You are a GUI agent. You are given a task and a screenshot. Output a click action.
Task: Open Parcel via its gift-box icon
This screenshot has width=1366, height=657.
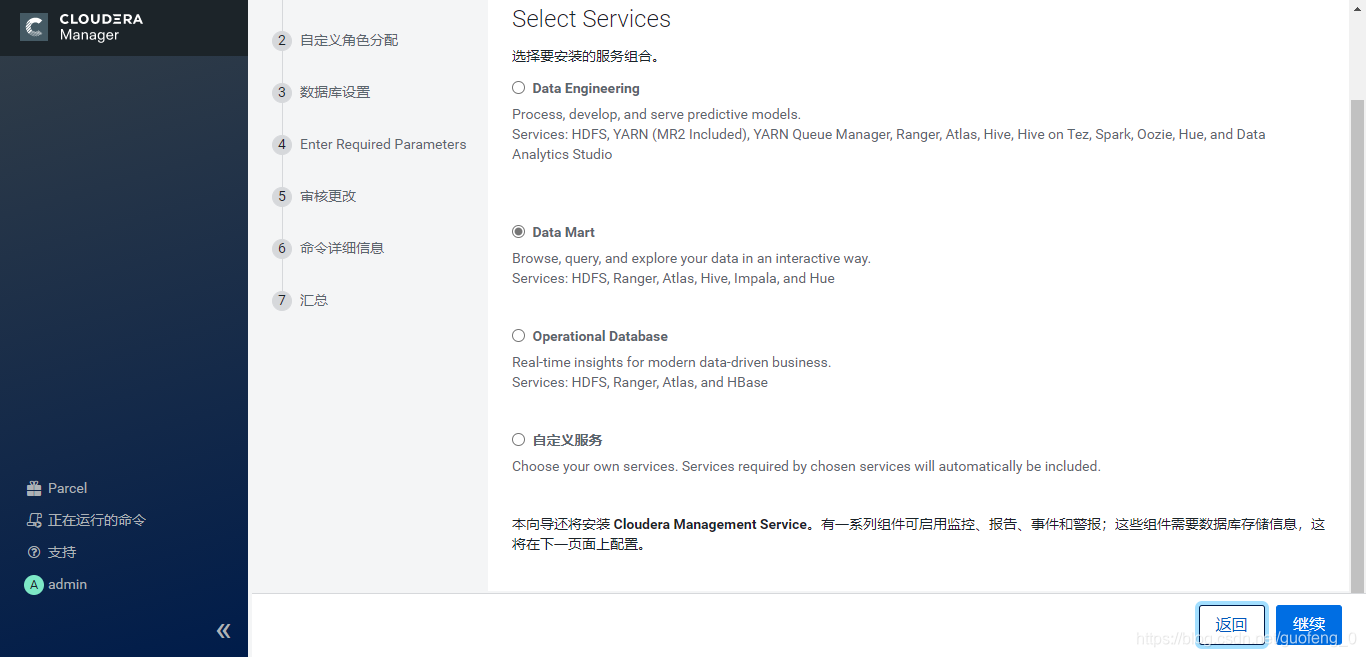33,488
